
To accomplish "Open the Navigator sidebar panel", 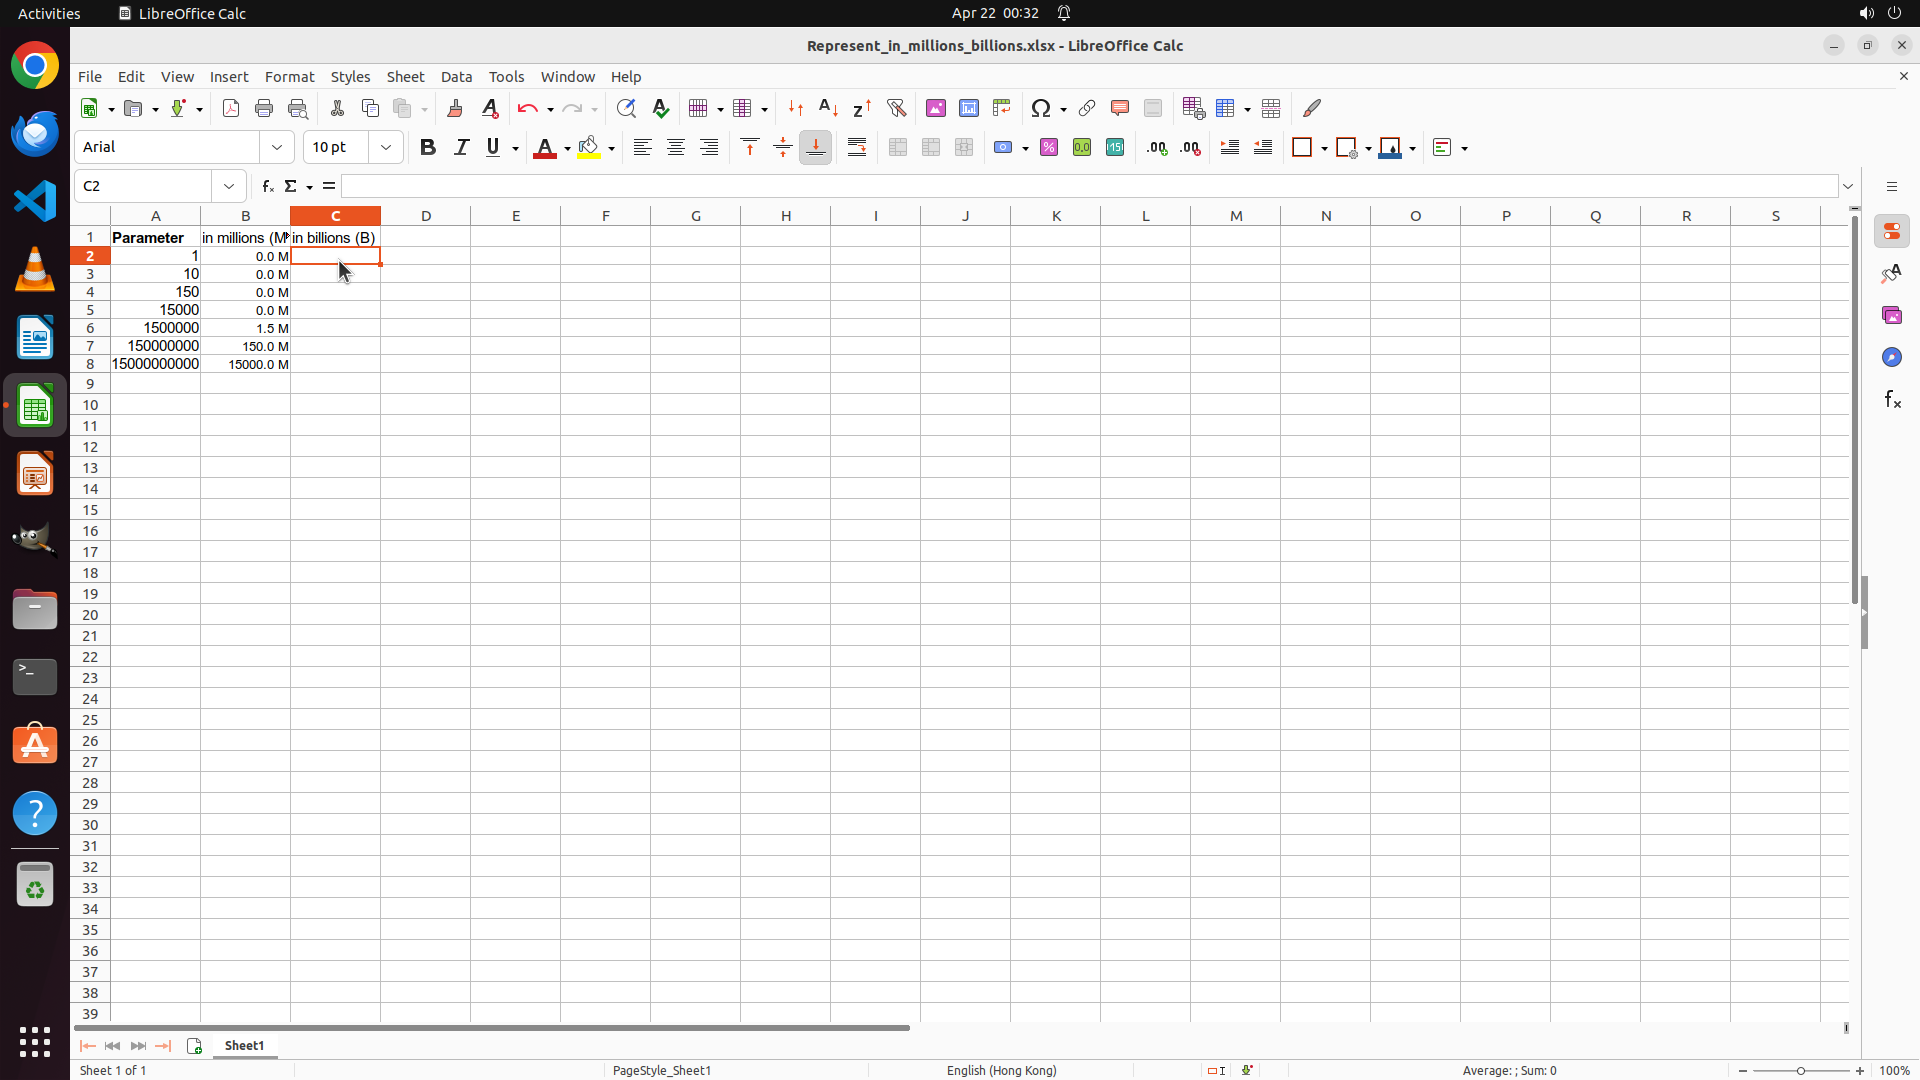I will click(1892, 357).
